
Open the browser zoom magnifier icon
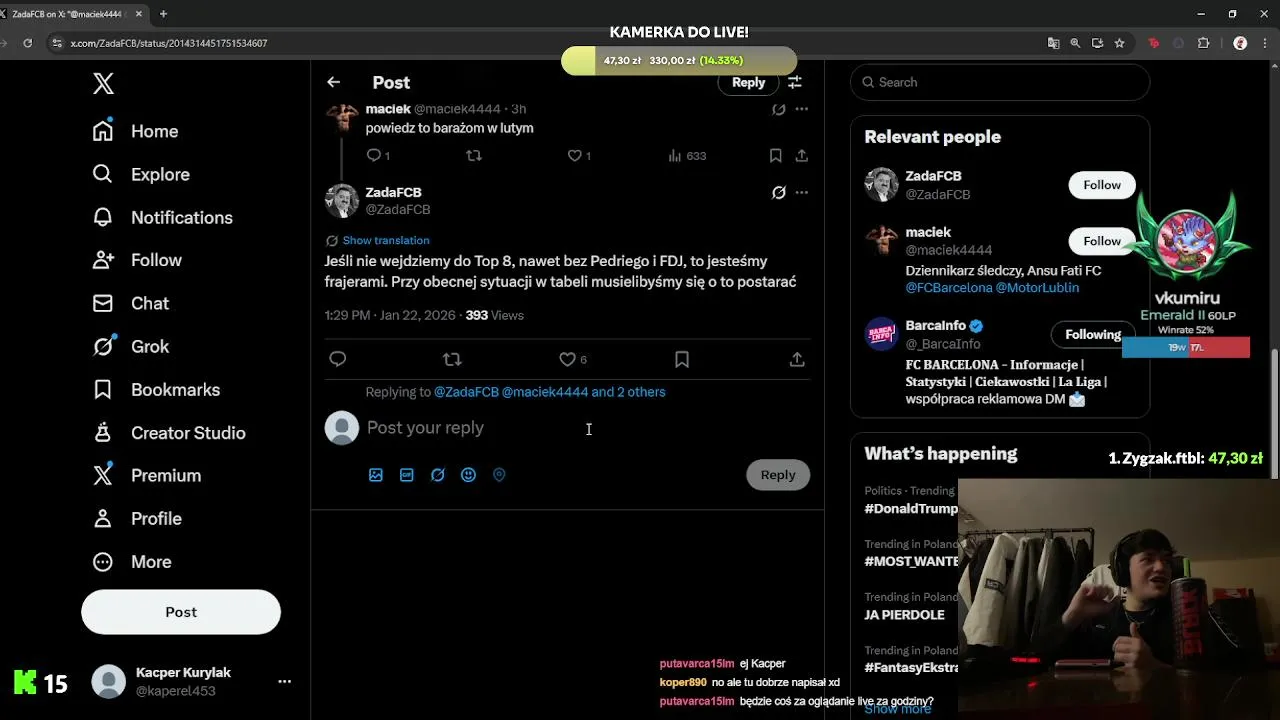click(1075, 43)
